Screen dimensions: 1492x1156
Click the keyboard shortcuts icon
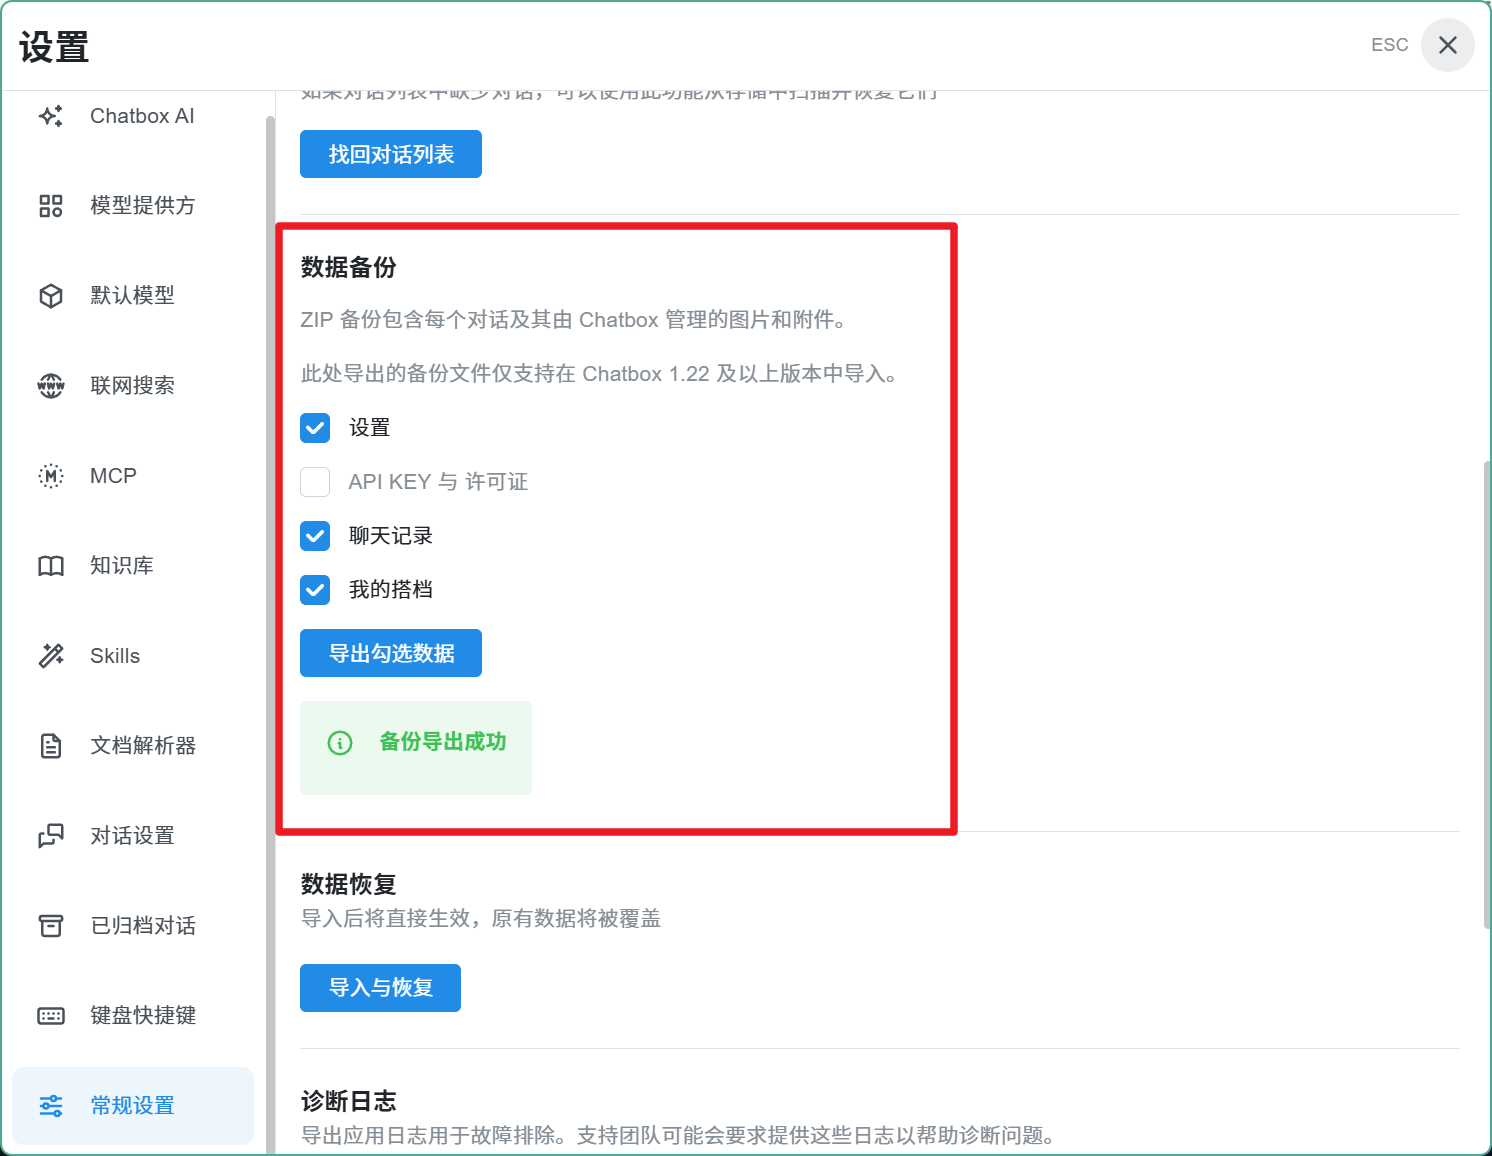[51, 1016]
